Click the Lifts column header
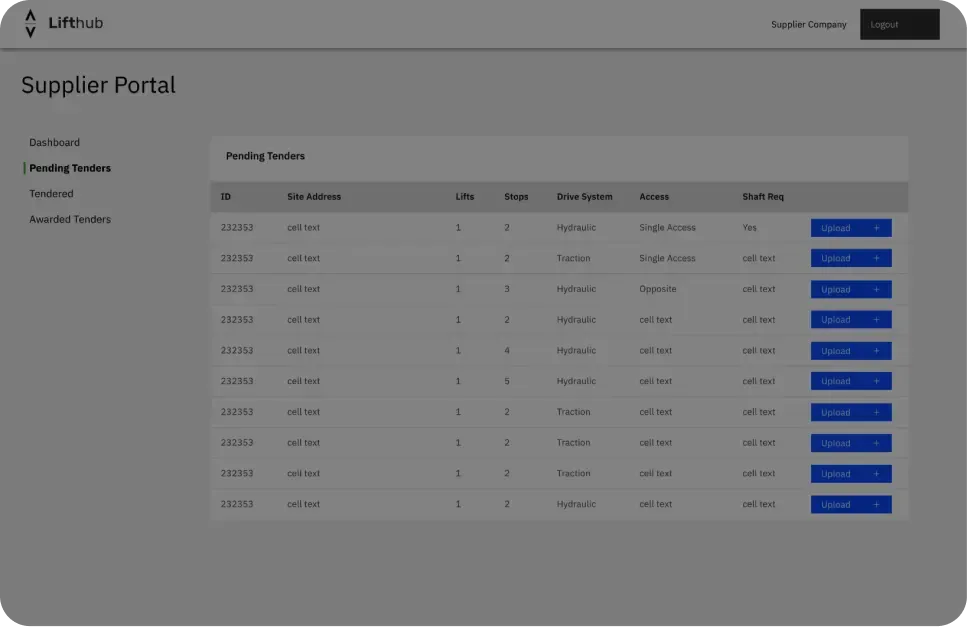 (465, 197)
